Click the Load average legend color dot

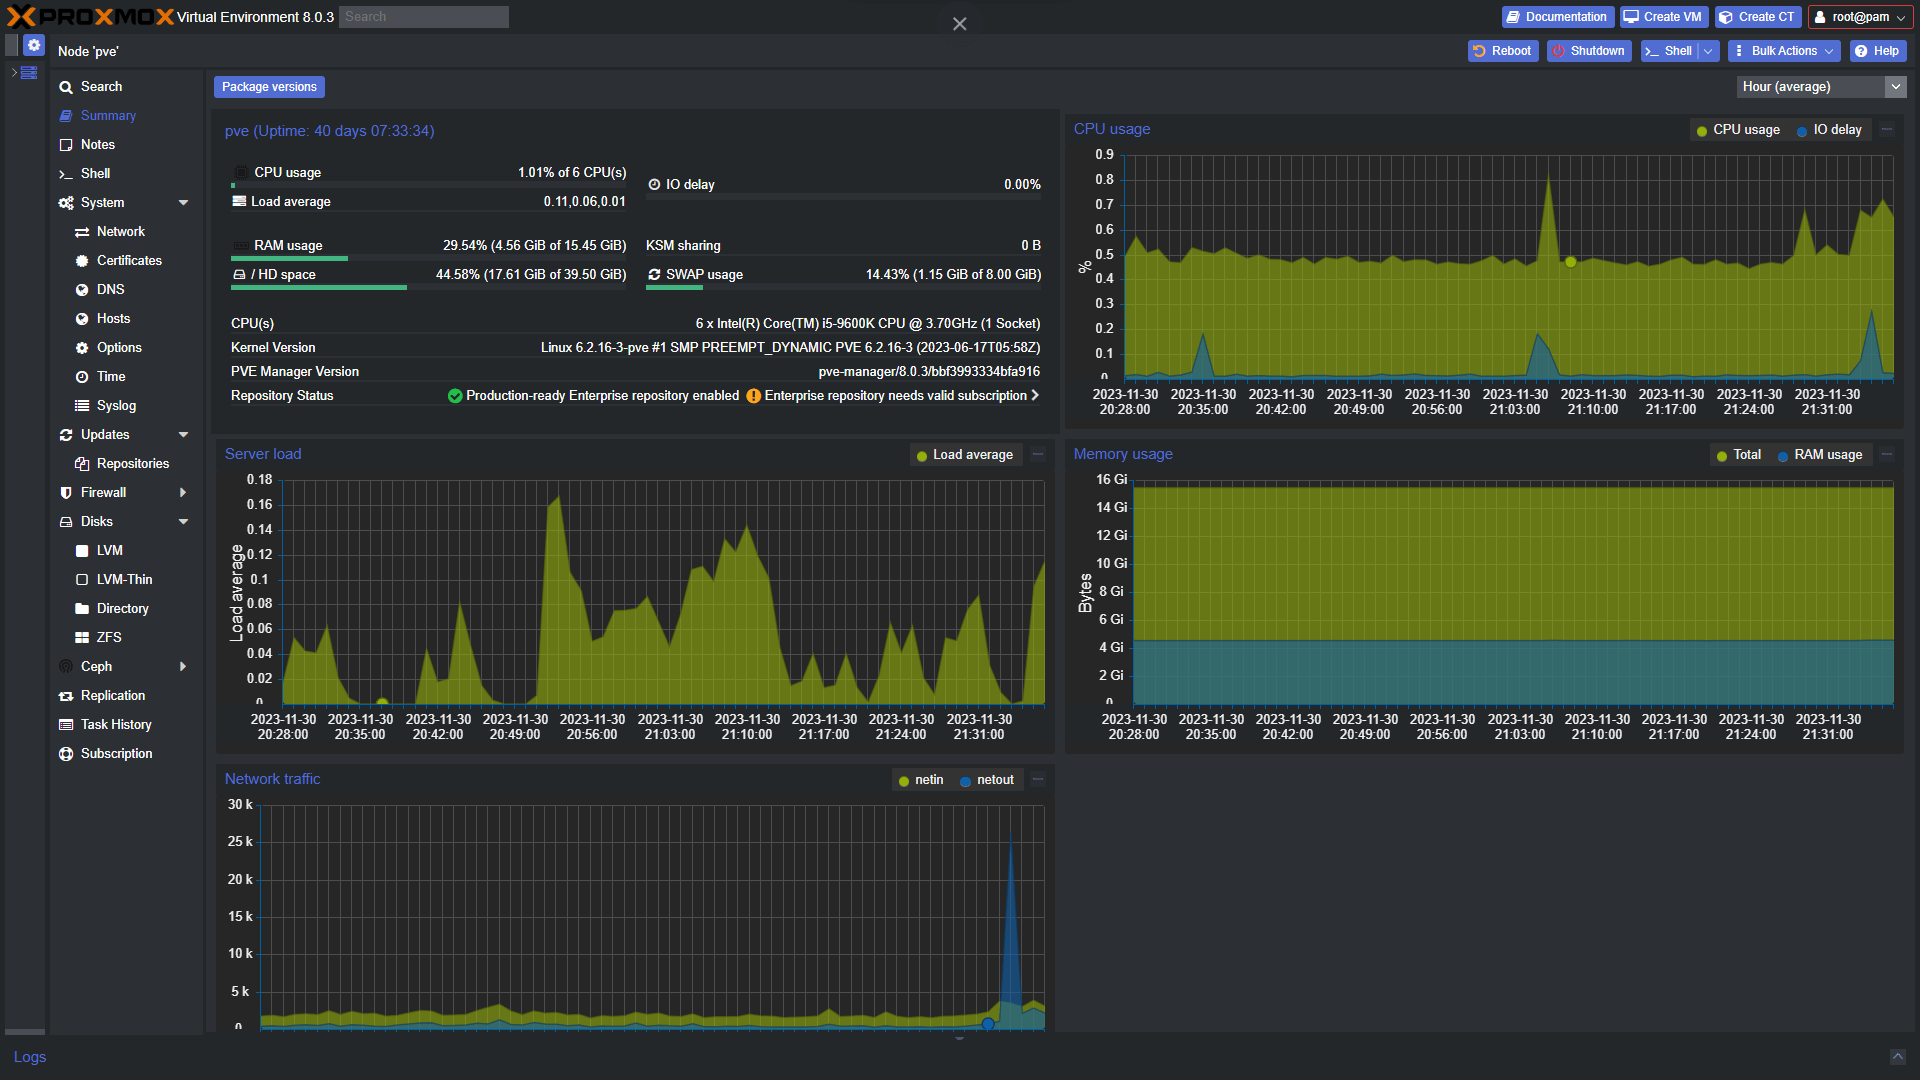pos(921,456)
